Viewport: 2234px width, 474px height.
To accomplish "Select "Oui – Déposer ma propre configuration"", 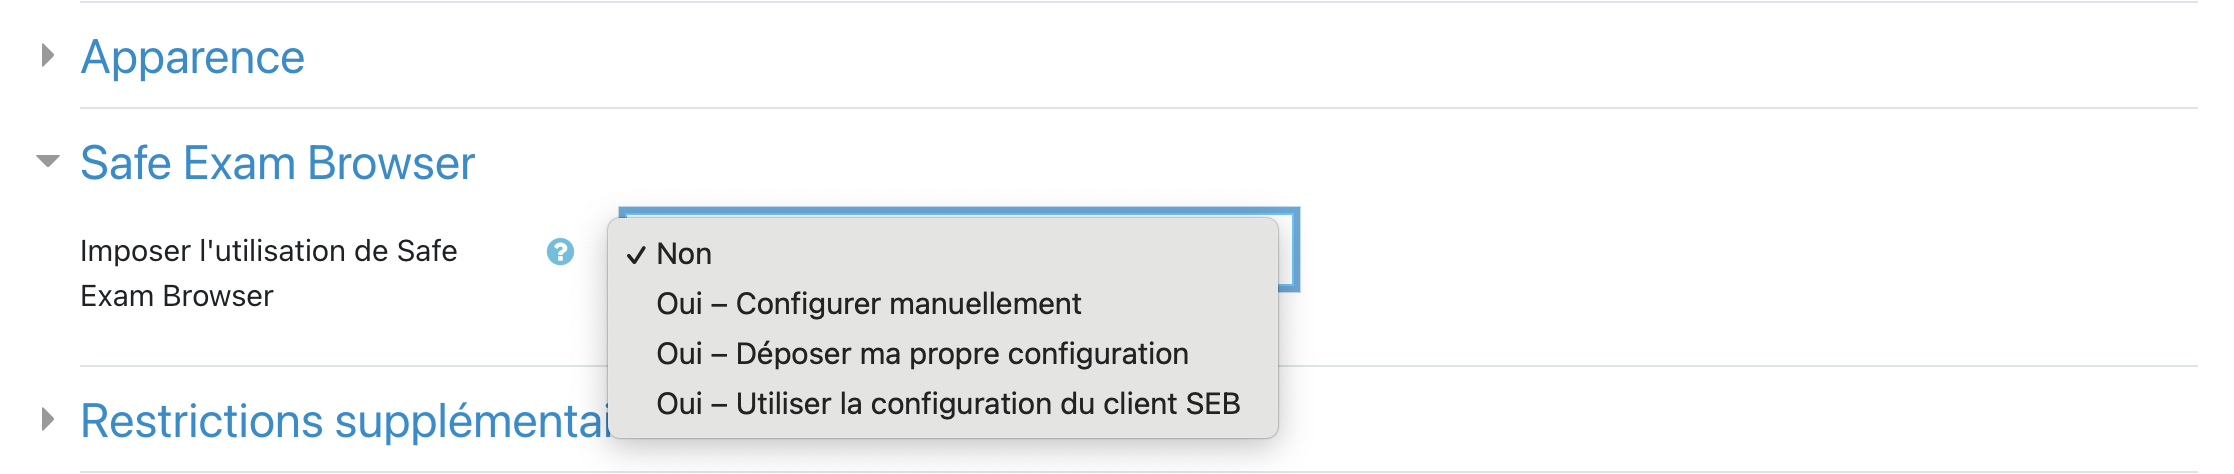I will (922, 354).
